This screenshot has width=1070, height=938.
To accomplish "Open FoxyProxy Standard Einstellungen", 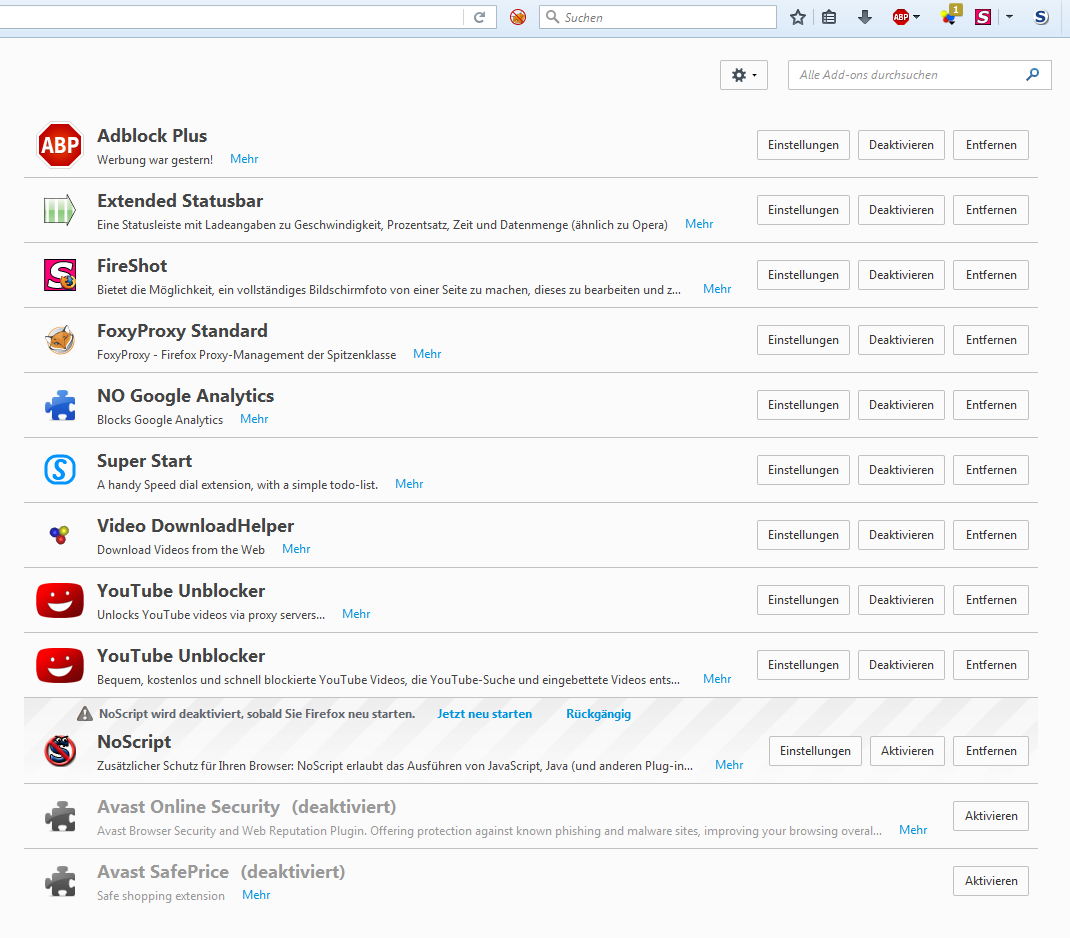I will point(803,340).
